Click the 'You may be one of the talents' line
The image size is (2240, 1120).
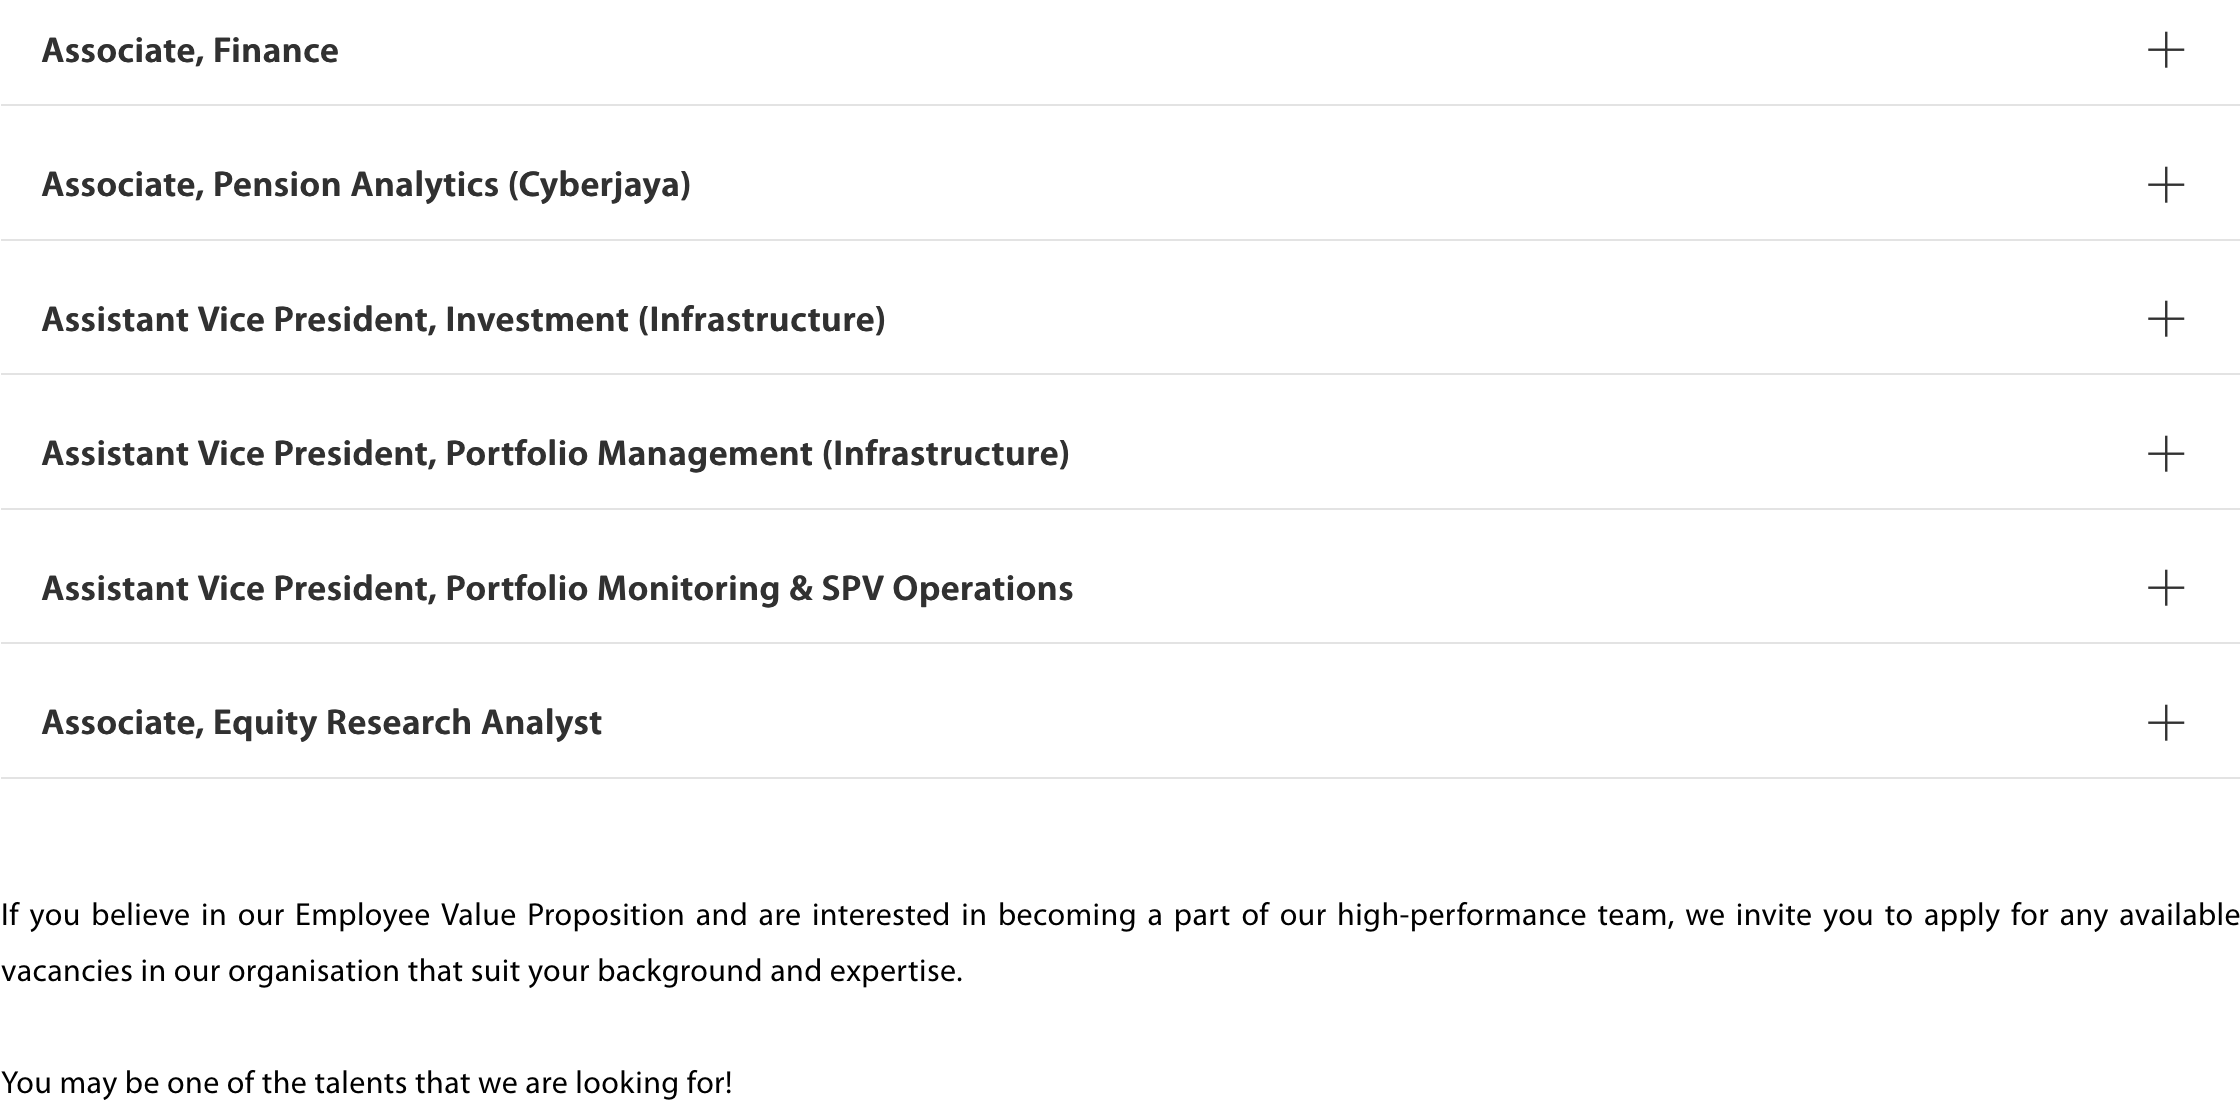pyautogui.click(x=366, y=1083)
